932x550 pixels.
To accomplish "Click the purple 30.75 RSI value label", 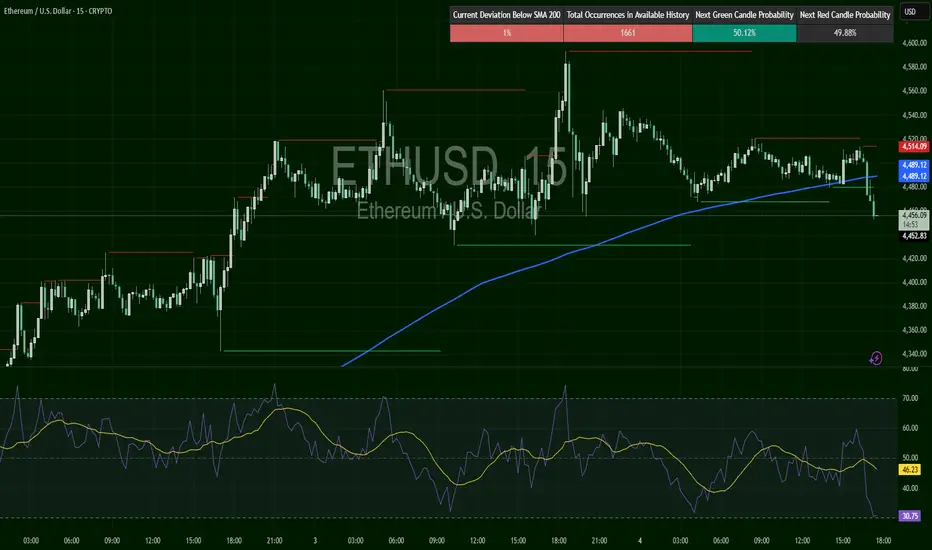I will point(911,516).
